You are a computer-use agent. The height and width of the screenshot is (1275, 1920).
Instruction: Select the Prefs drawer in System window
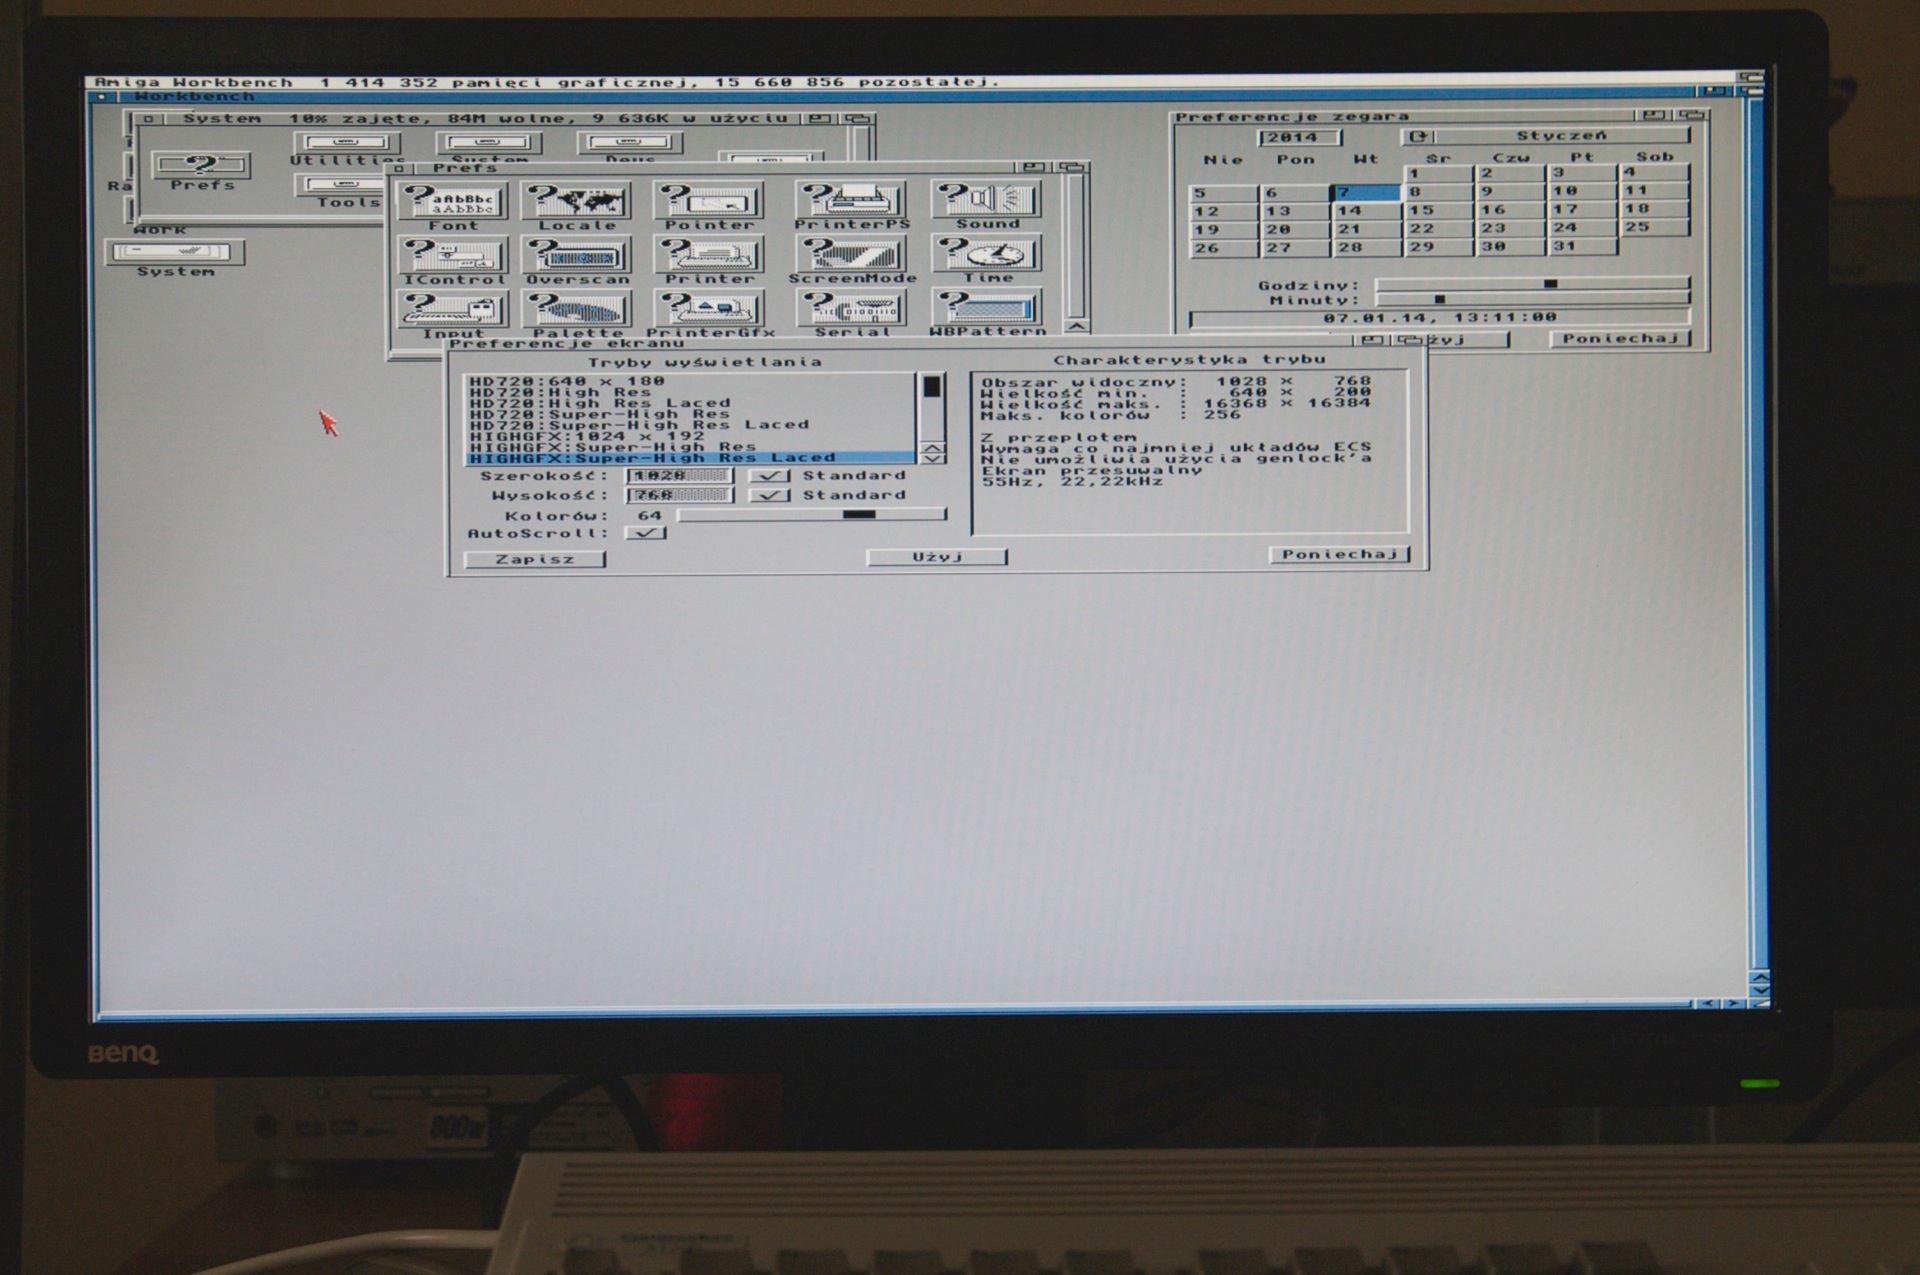click(x=201, y=170)
